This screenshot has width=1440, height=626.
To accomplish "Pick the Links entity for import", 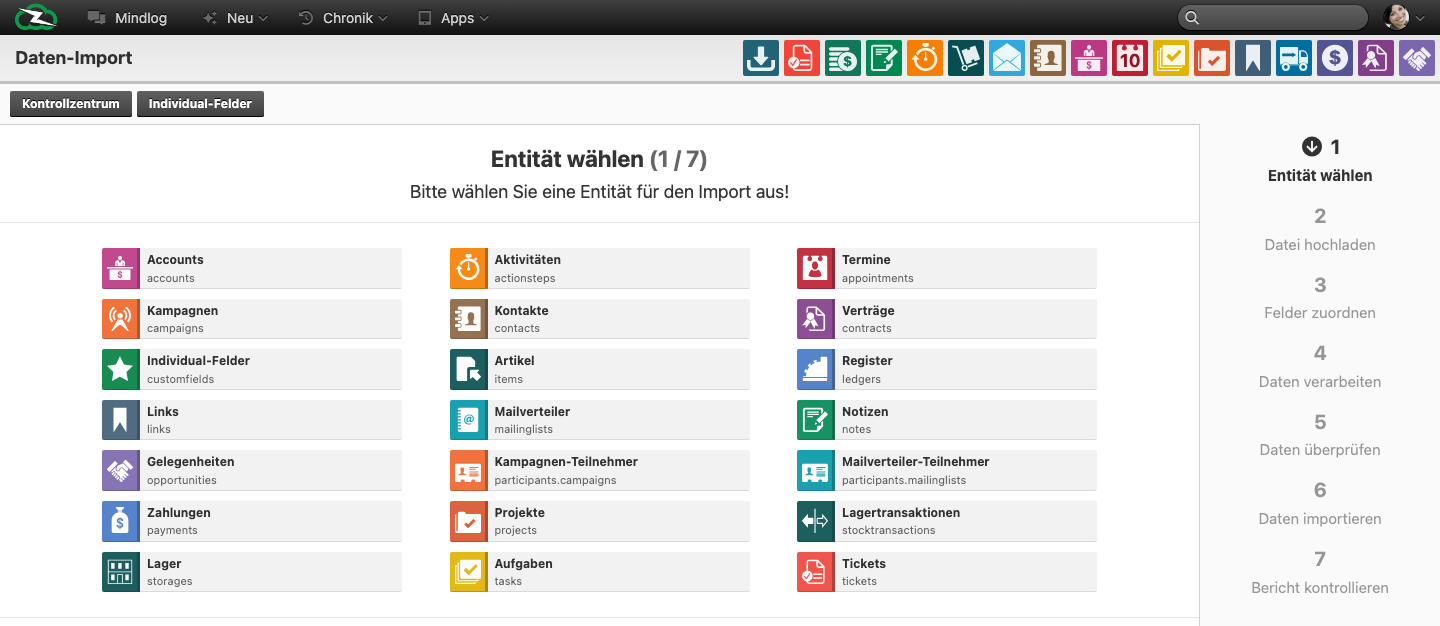I will click(252, 420).
